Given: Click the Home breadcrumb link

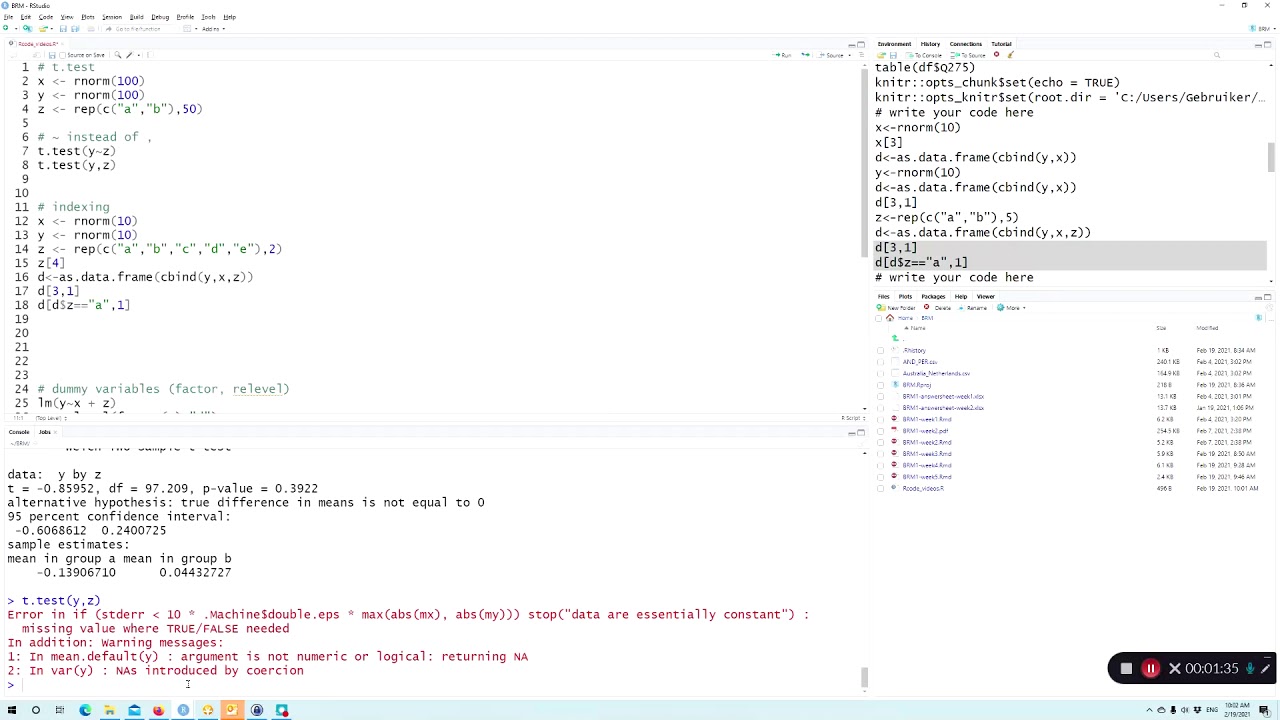Looking at the screenshot, I should click(x=904, y=318).
